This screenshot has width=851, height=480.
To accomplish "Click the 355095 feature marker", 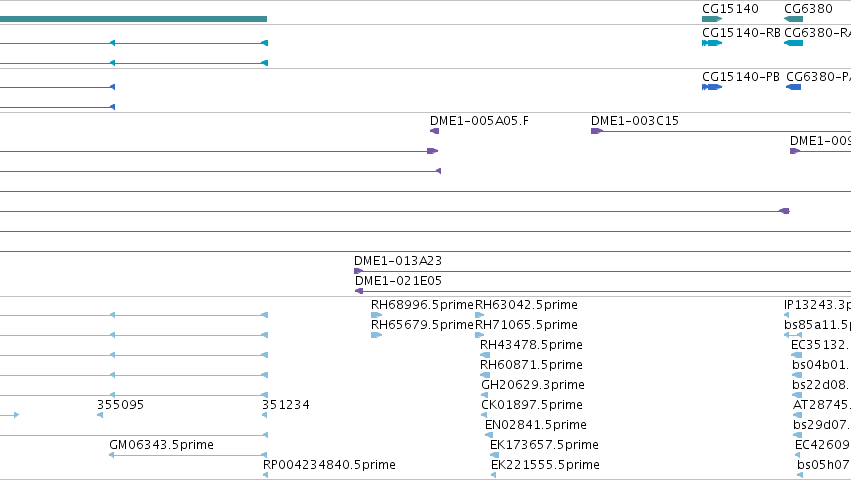I will (100, 415).
